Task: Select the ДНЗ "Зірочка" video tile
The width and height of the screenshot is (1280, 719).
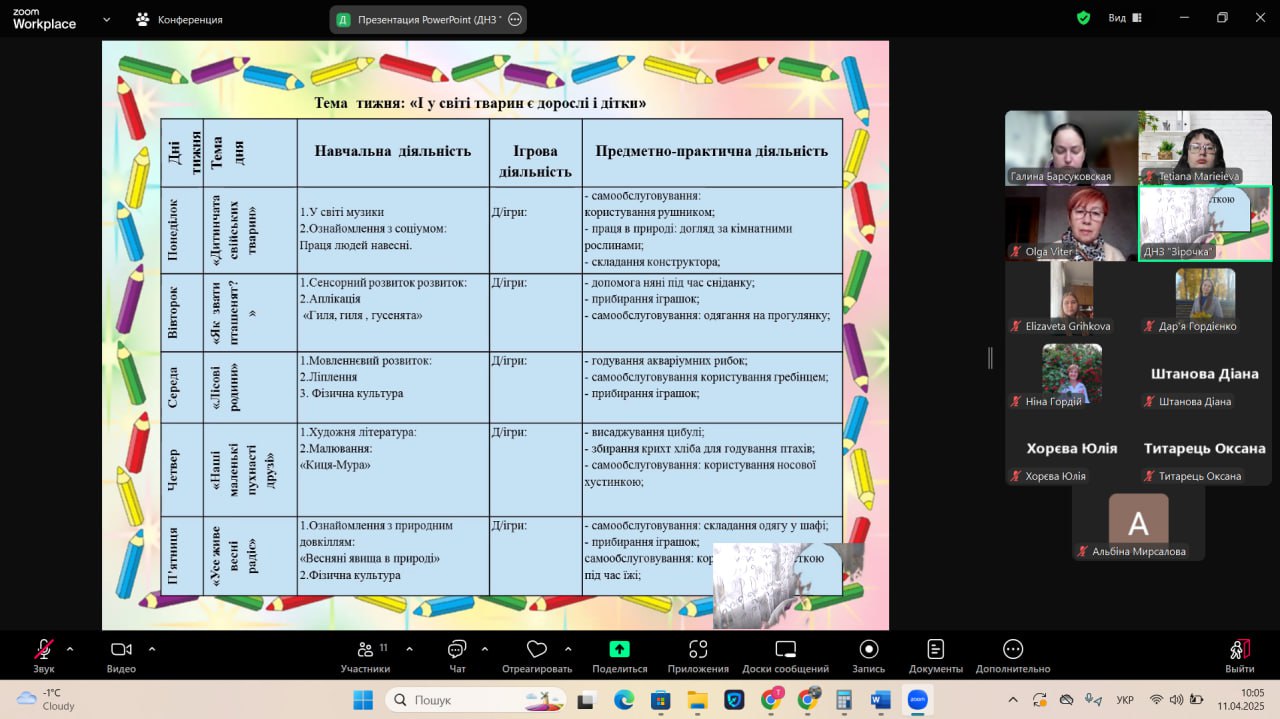Action: point(1205,223)
